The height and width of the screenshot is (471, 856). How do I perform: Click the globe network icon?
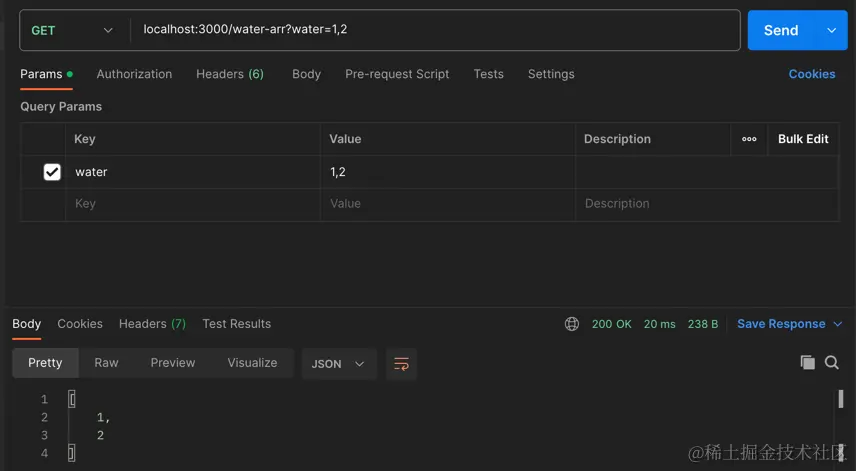[572, 324]
